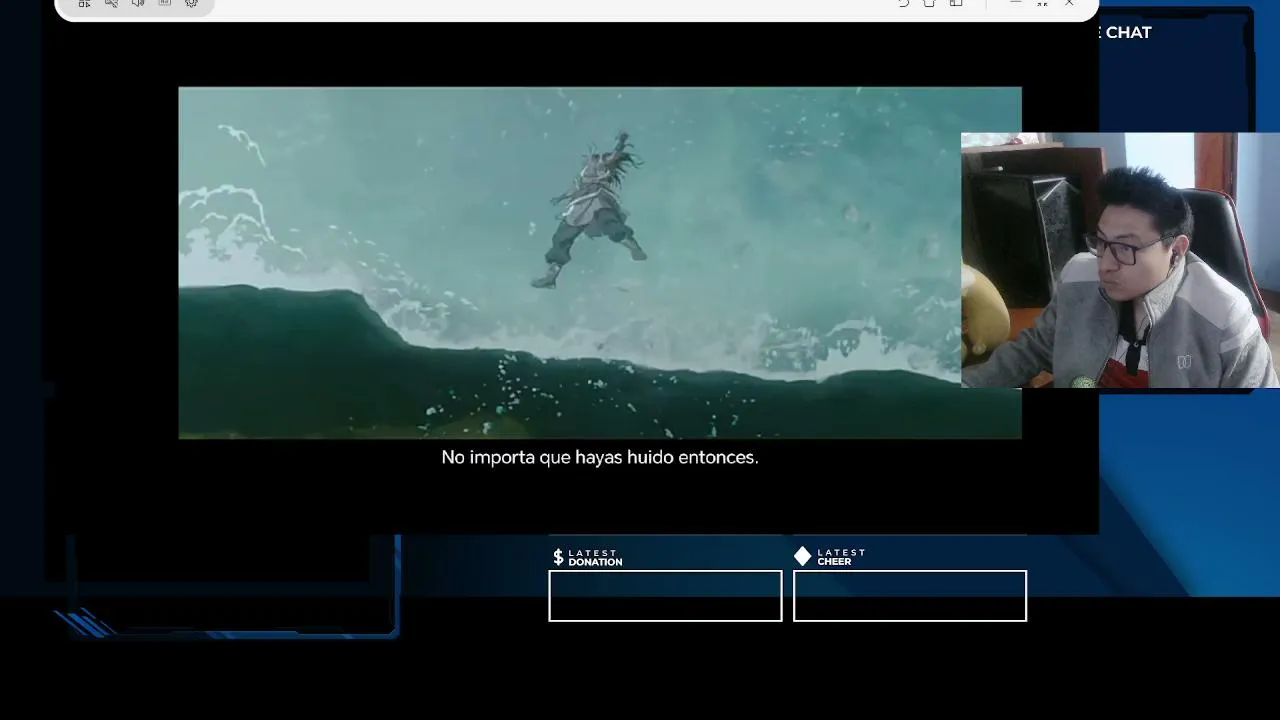The height and width of the screenshot is (720, 1280).
Task: Select the streamer webcam overlay
Action: (x=1120, y=260)
